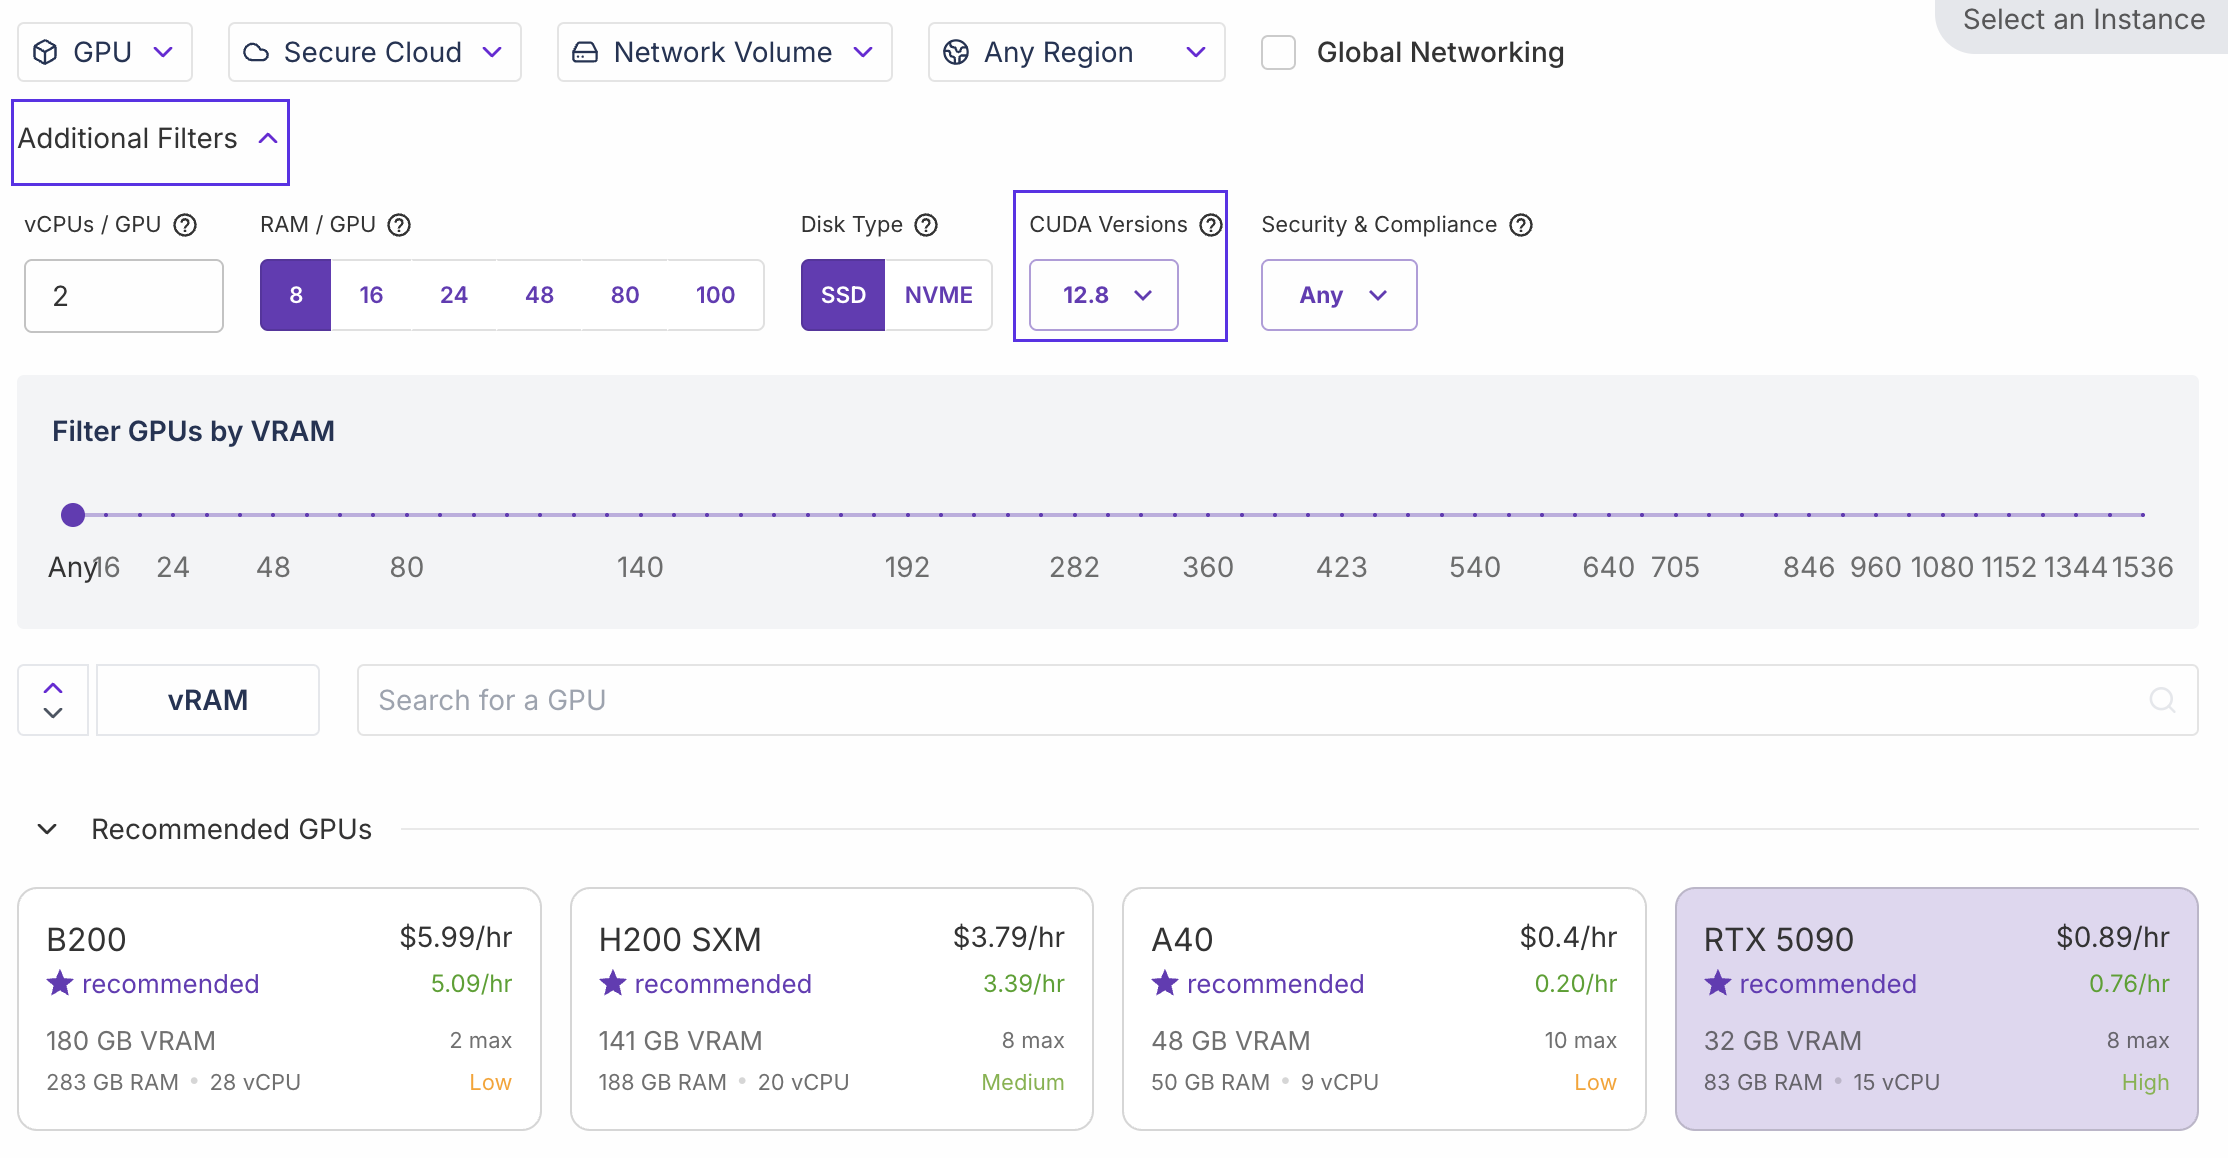The width and height of the screenshot is (2228, 1158).
Task: Click the search magnifier icon
Action: pos(2162,700)
